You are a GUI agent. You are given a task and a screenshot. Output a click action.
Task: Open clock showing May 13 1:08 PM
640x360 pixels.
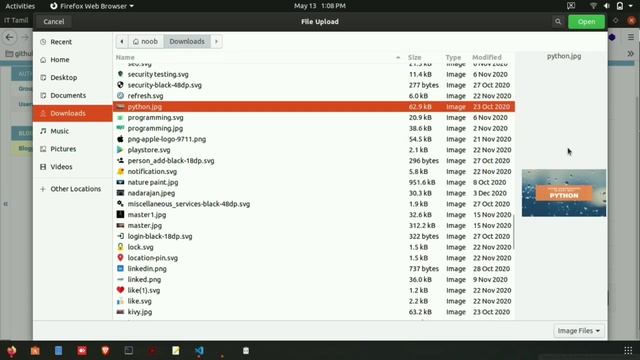click(320, 6)
